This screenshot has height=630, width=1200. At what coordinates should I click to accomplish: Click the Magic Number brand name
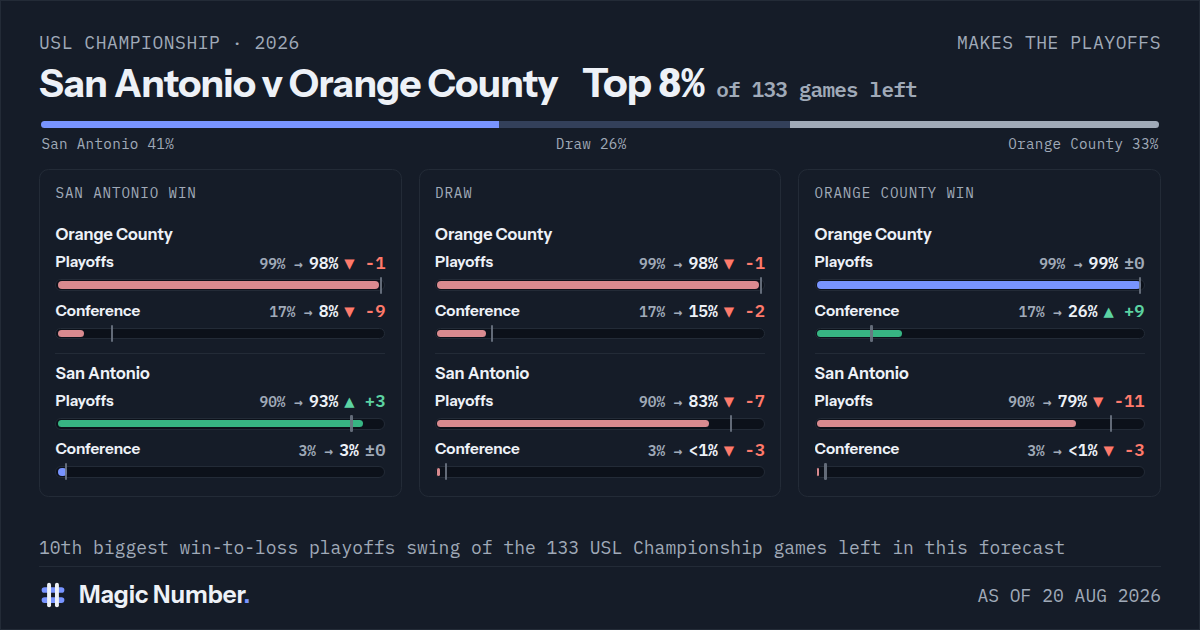click(x=164, y=595)
